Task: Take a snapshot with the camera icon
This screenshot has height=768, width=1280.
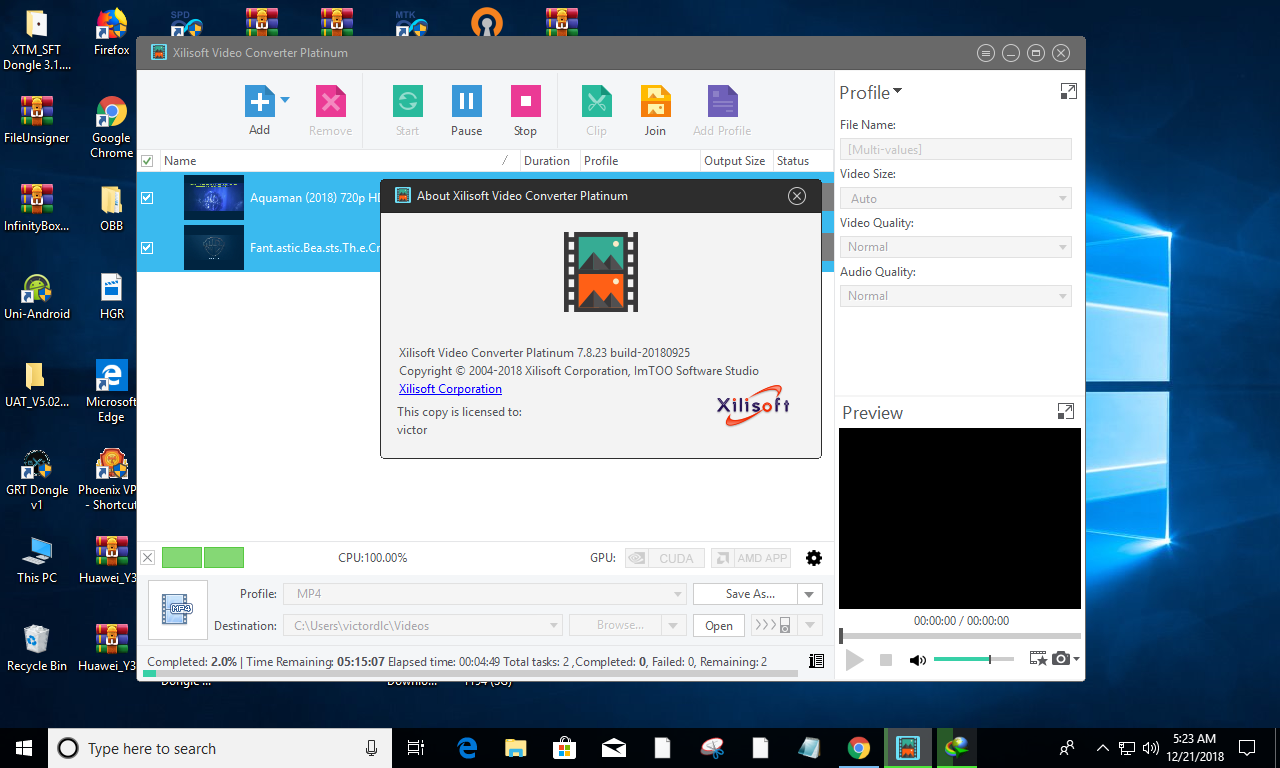Action: [1061, 659]
